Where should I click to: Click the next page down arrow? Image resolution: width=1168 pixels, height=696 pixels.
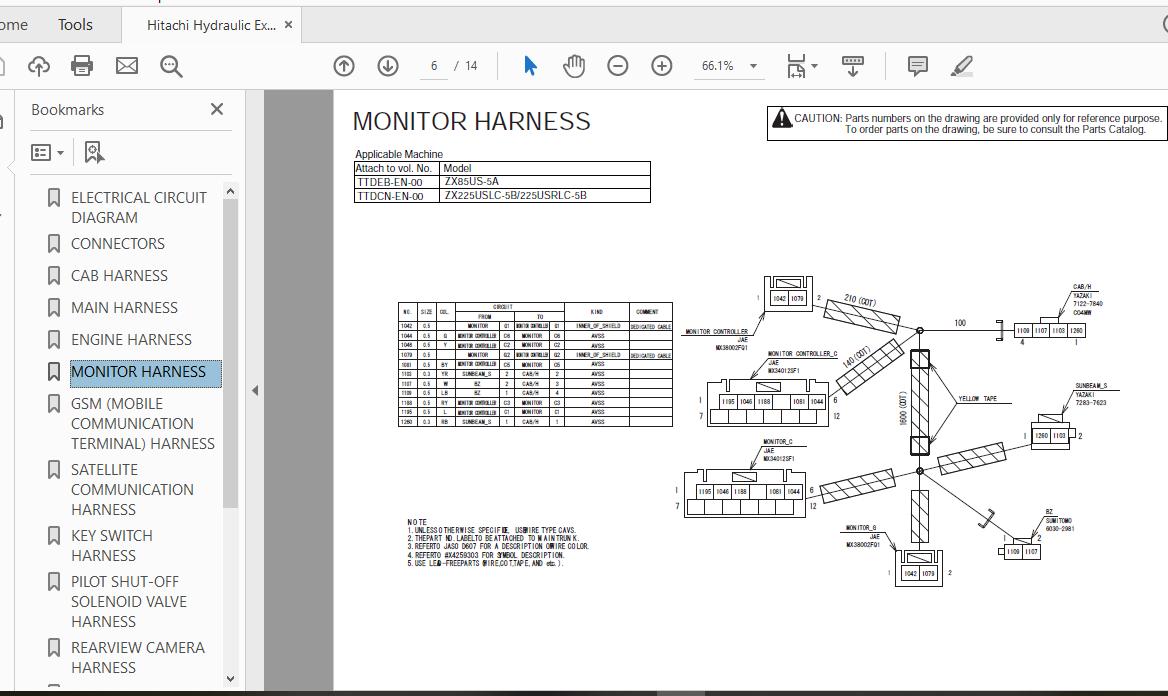[387, 66]
